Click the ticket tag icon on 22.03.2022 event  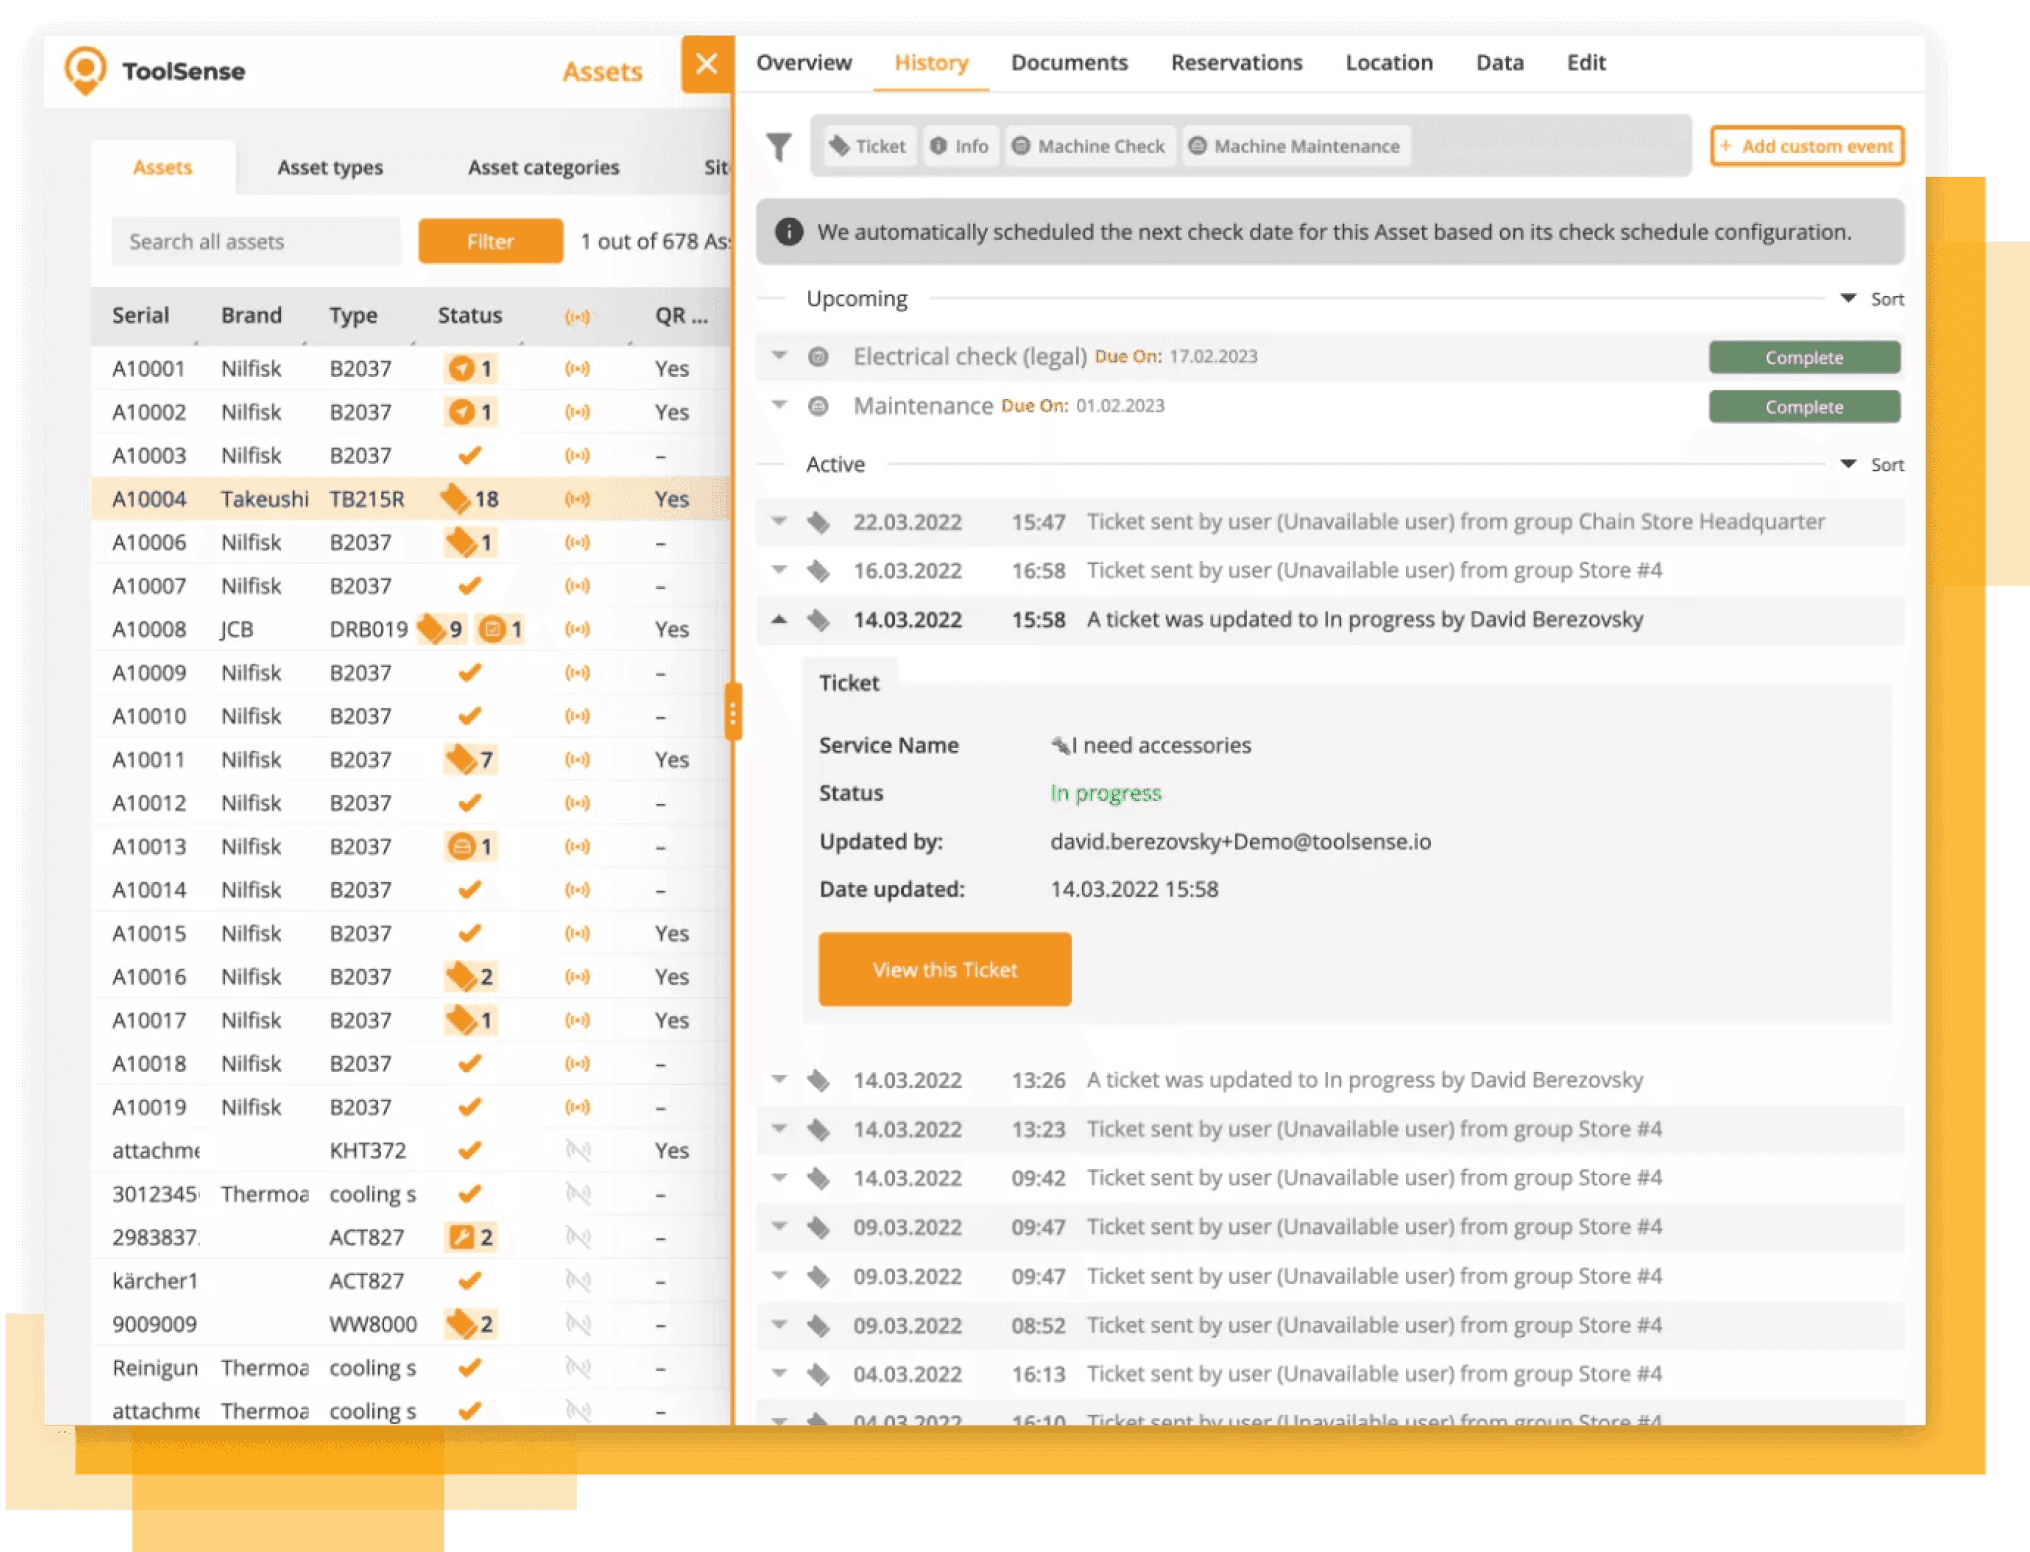coord(819,522)
